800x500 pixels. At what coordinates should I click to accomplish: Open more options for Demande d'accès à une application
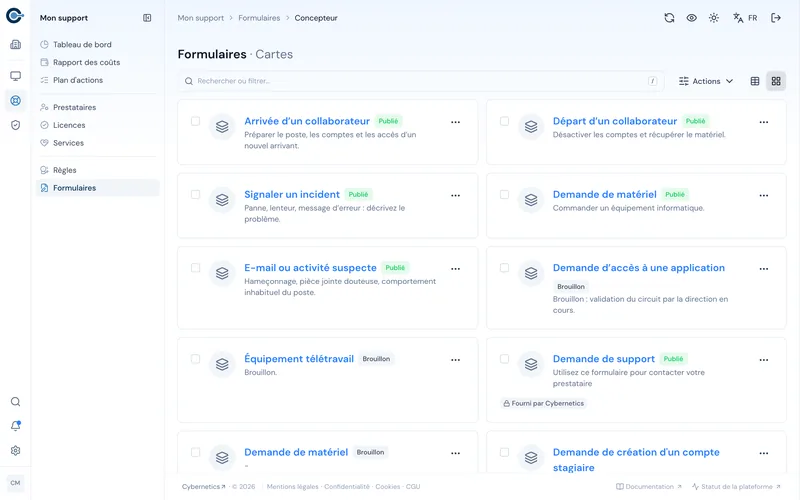tap(763, 269)
